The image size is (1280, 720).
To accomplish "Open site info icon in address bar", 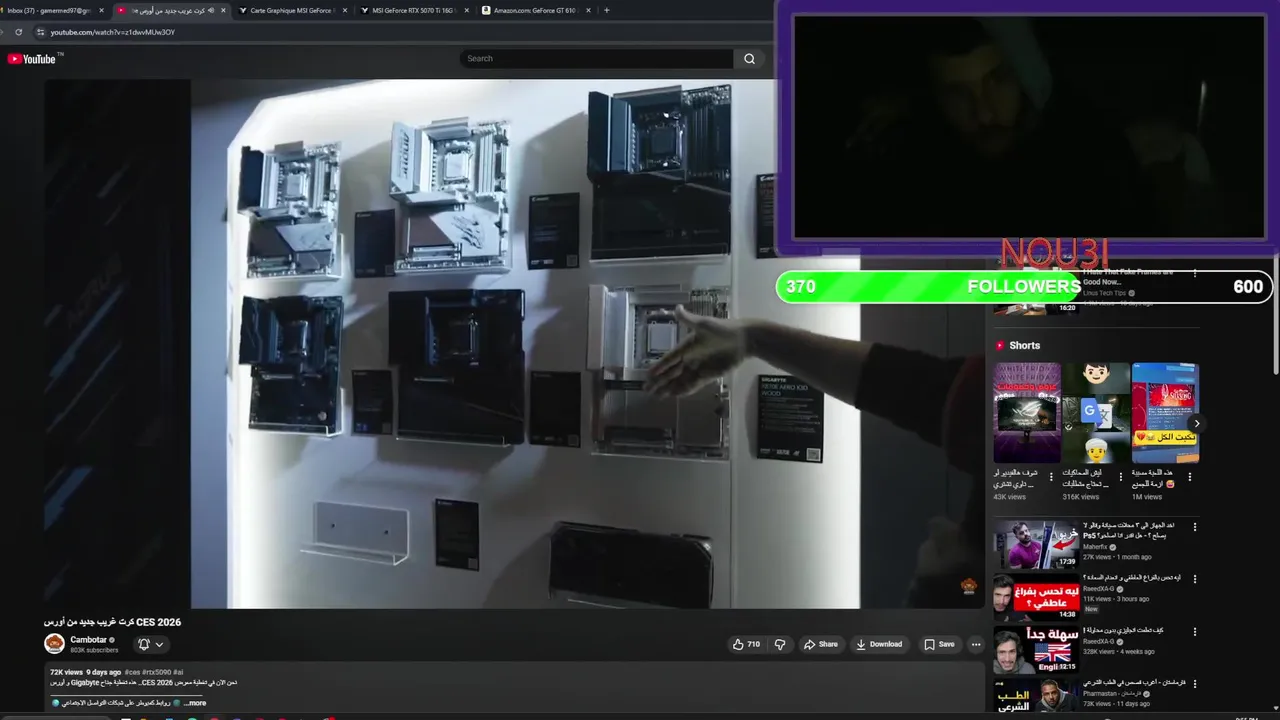I will 41,32.
